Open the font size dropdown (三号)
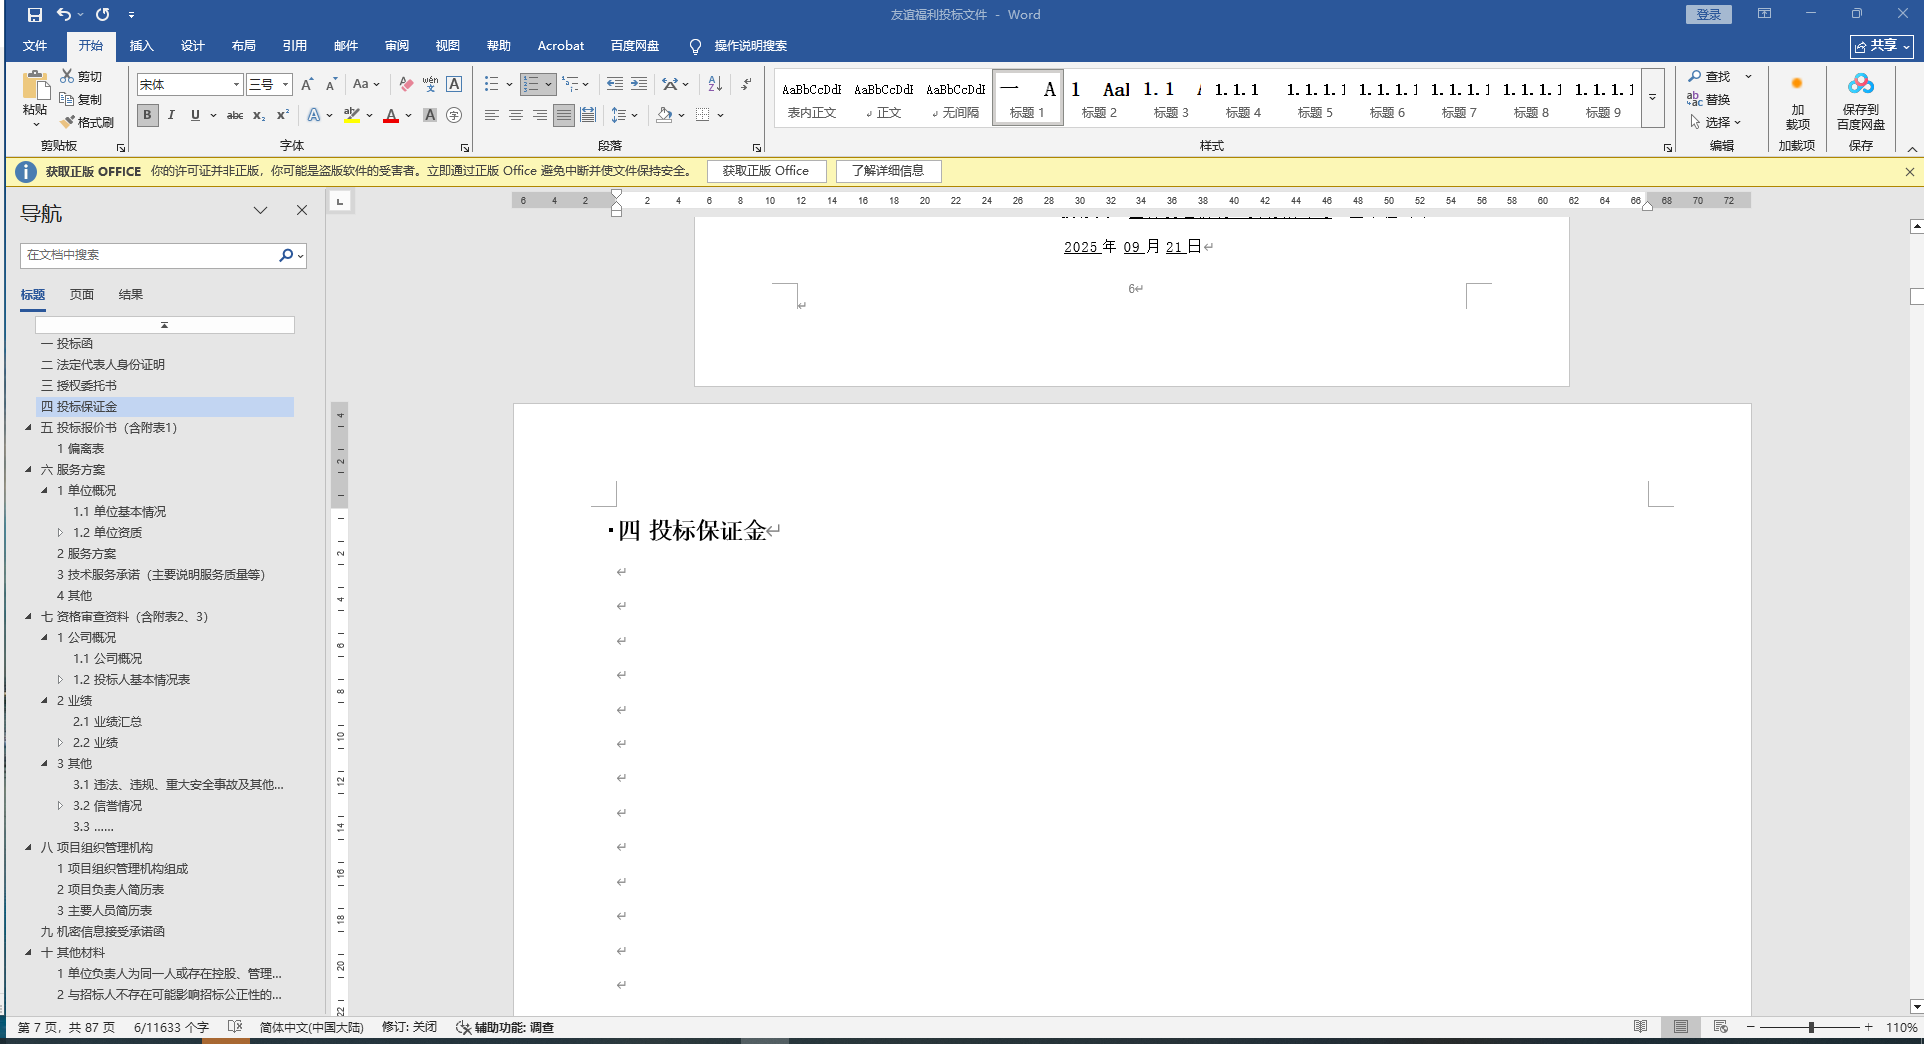The height and width of the screenshot is (1044, 1924). coord(286,85)
